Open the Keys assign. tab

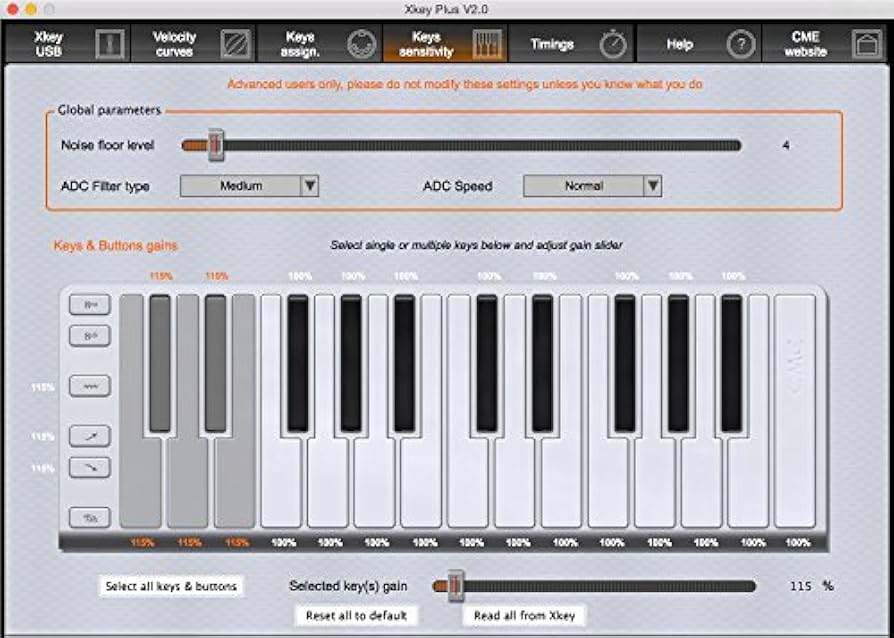320,44
